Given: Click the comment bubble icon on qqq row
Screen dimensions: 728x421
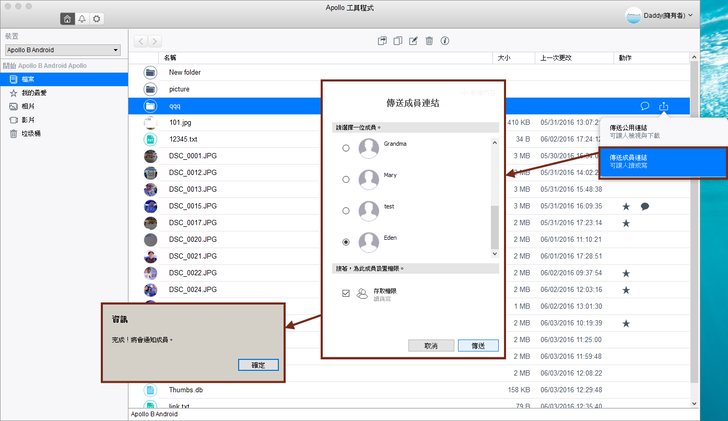Looking at the screenshot, I should pos(645,106).
